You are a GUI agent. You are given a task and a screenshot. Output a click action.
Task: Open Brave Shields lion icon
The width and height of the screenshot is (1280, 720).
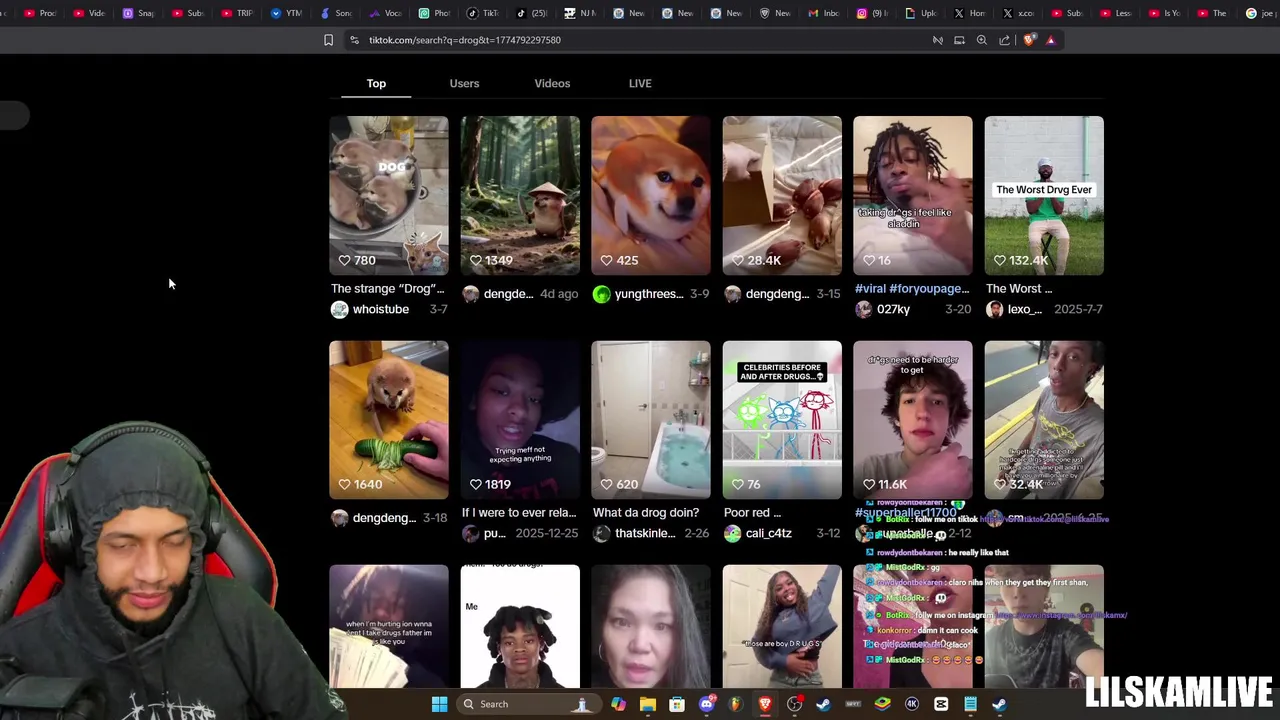pos(1029,40)
